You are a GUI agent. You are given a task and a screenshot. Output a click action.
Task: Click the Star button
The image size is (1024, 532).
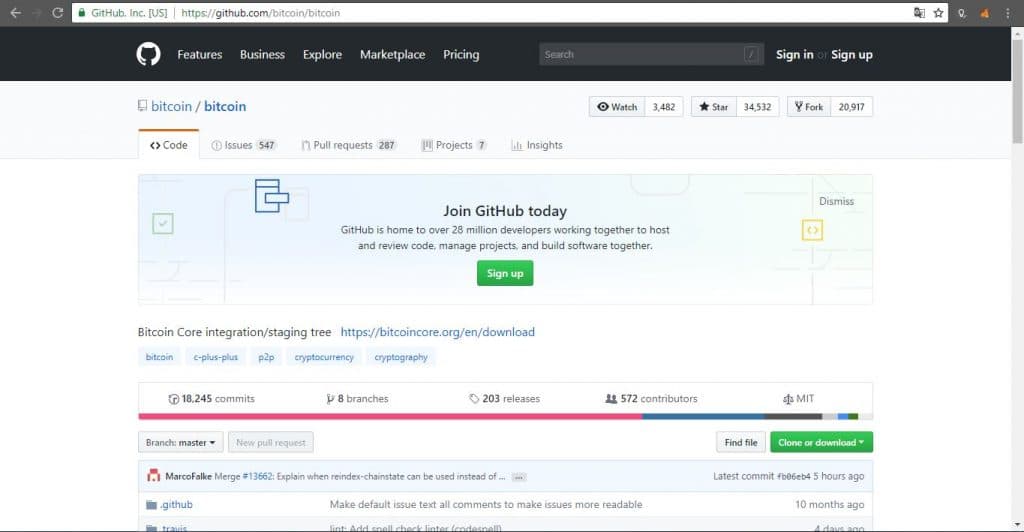714,107
